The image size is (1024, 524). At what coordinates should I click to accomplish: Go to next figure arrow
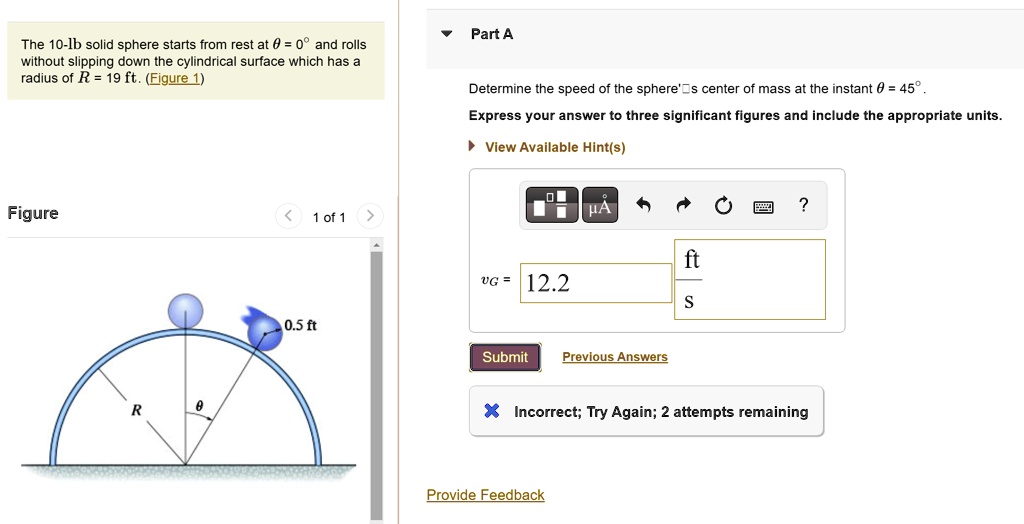(369, 216)
